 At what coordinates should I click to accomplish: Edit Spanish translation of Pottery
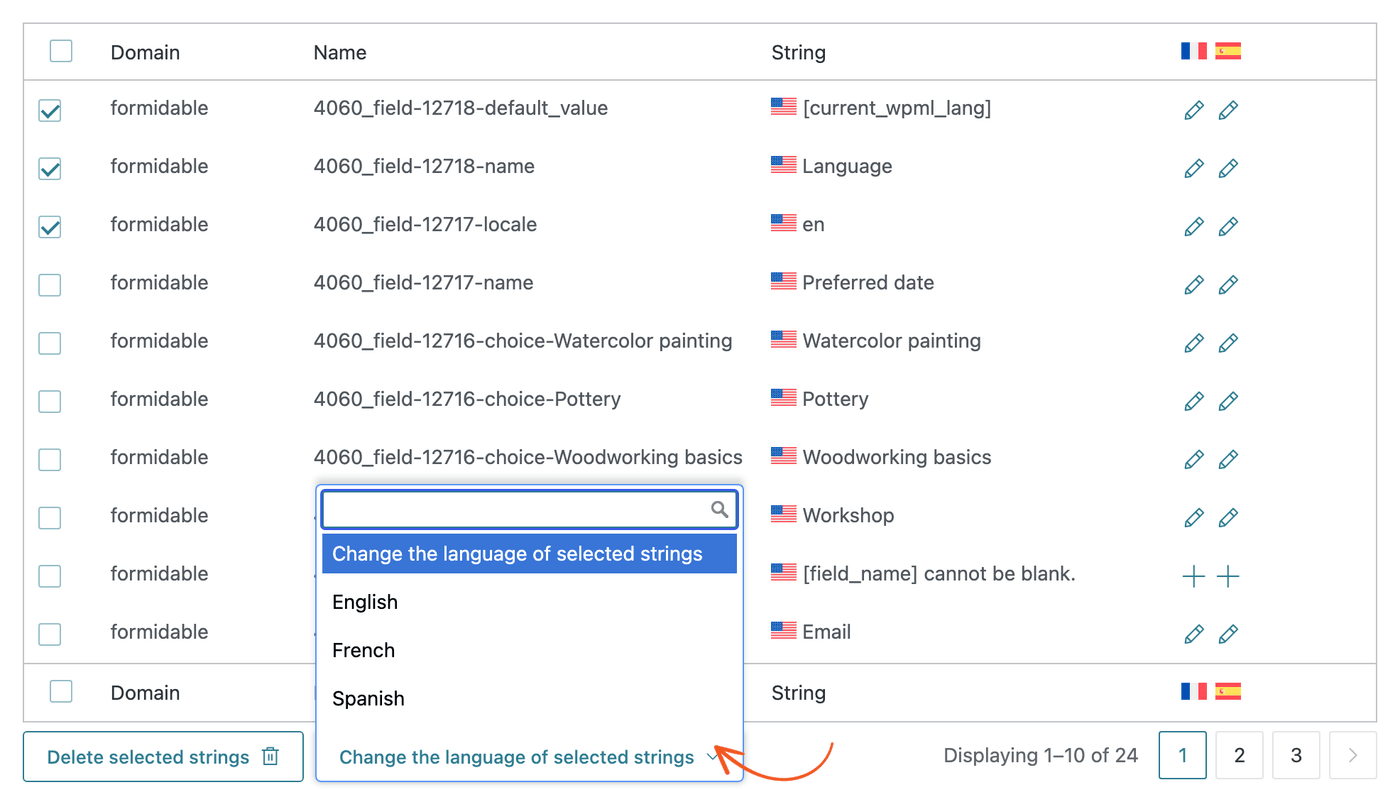point(1228,400)
